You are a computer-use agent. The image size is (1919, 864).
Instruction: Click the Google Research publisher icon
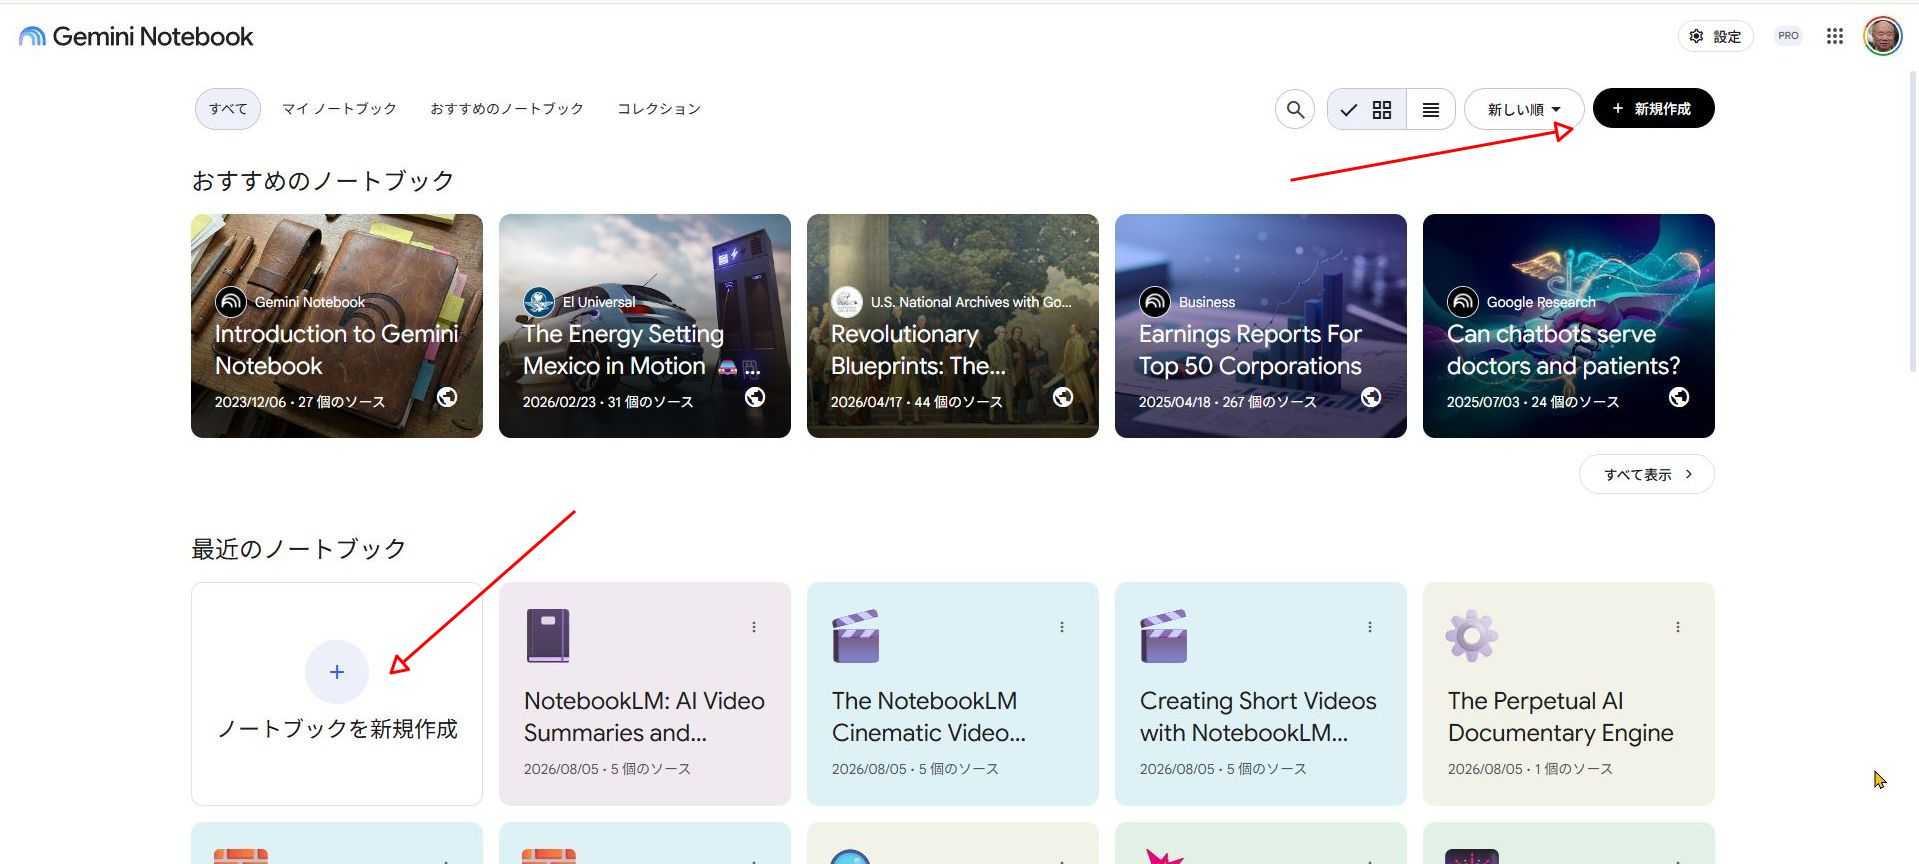(1463, 301)
